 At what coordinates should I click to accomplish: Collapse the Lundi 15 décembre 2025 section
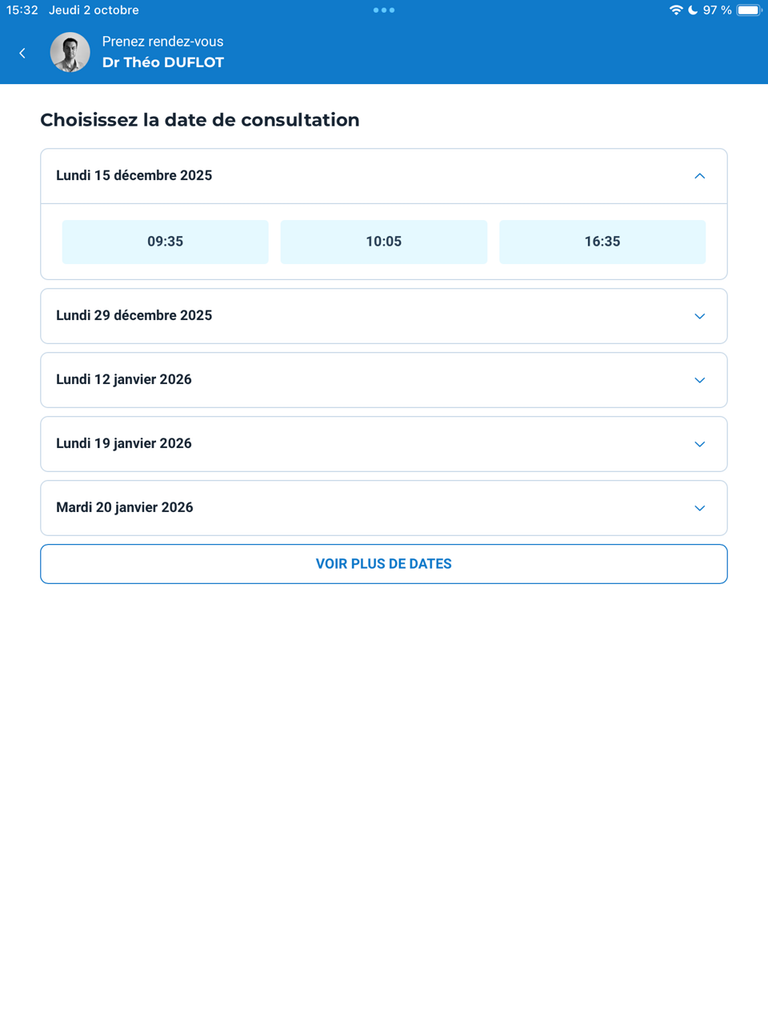click(x=699, y=176)
